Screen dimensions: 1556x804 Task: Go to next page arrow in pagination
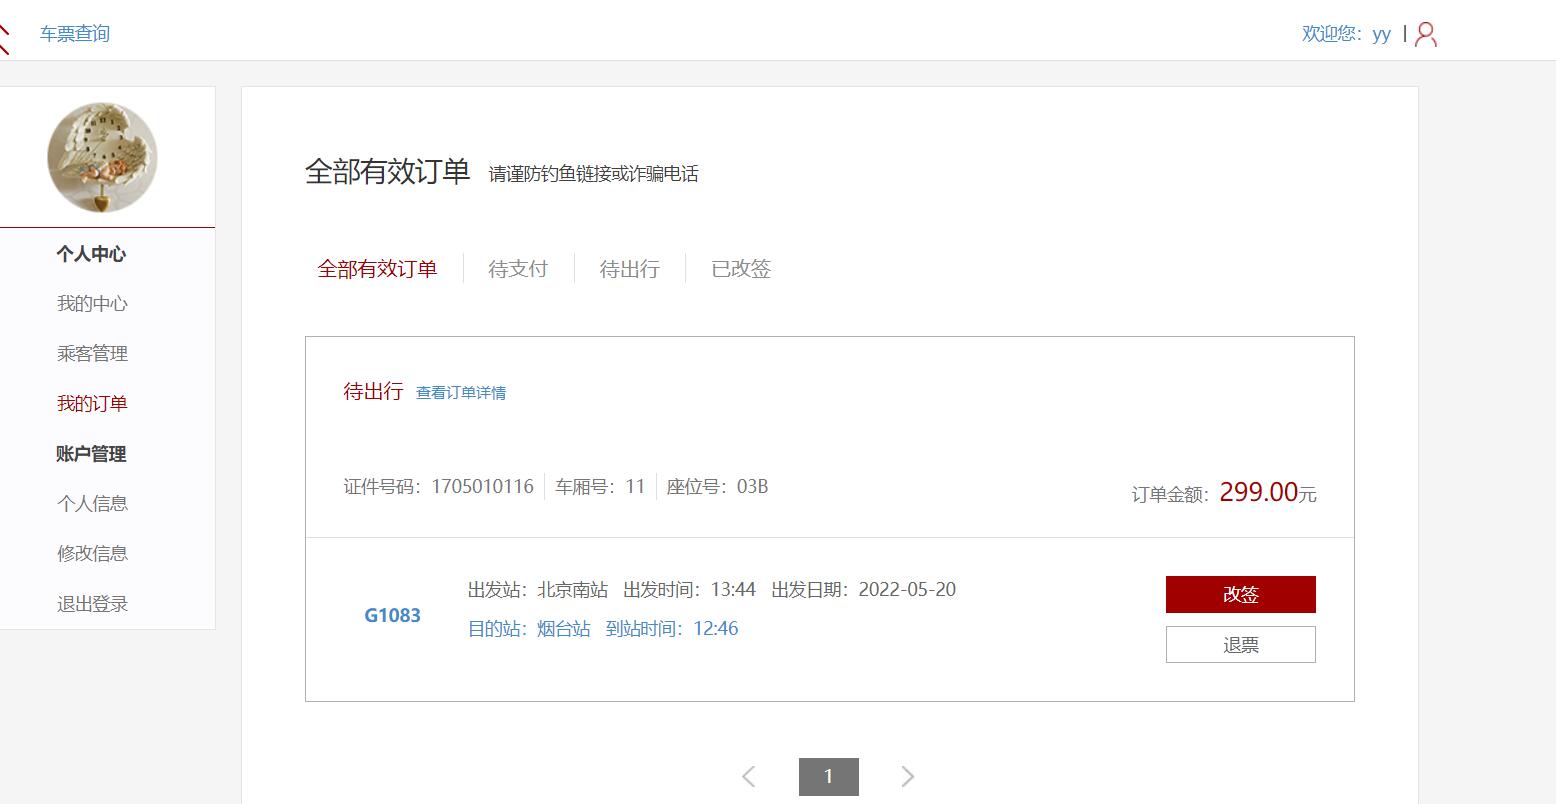click(x=908, y=776)
